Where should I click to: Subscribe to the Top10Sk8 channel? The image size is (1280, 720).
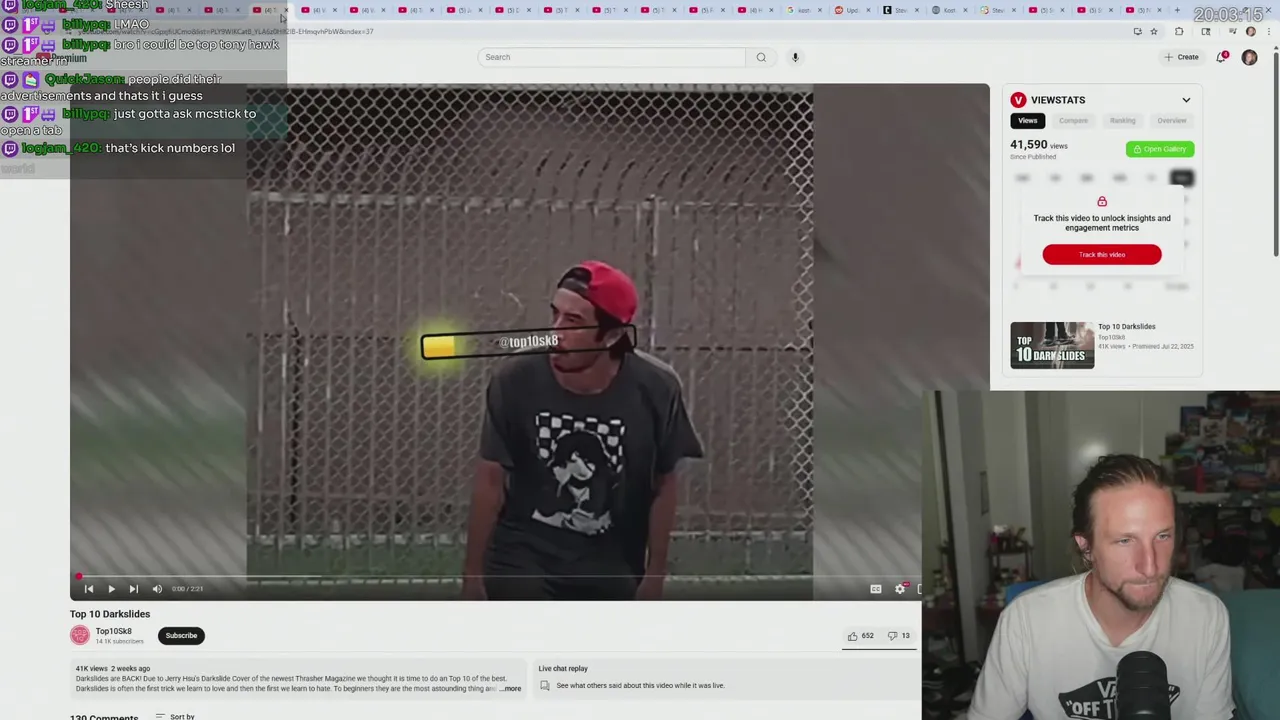coord(181,636)
